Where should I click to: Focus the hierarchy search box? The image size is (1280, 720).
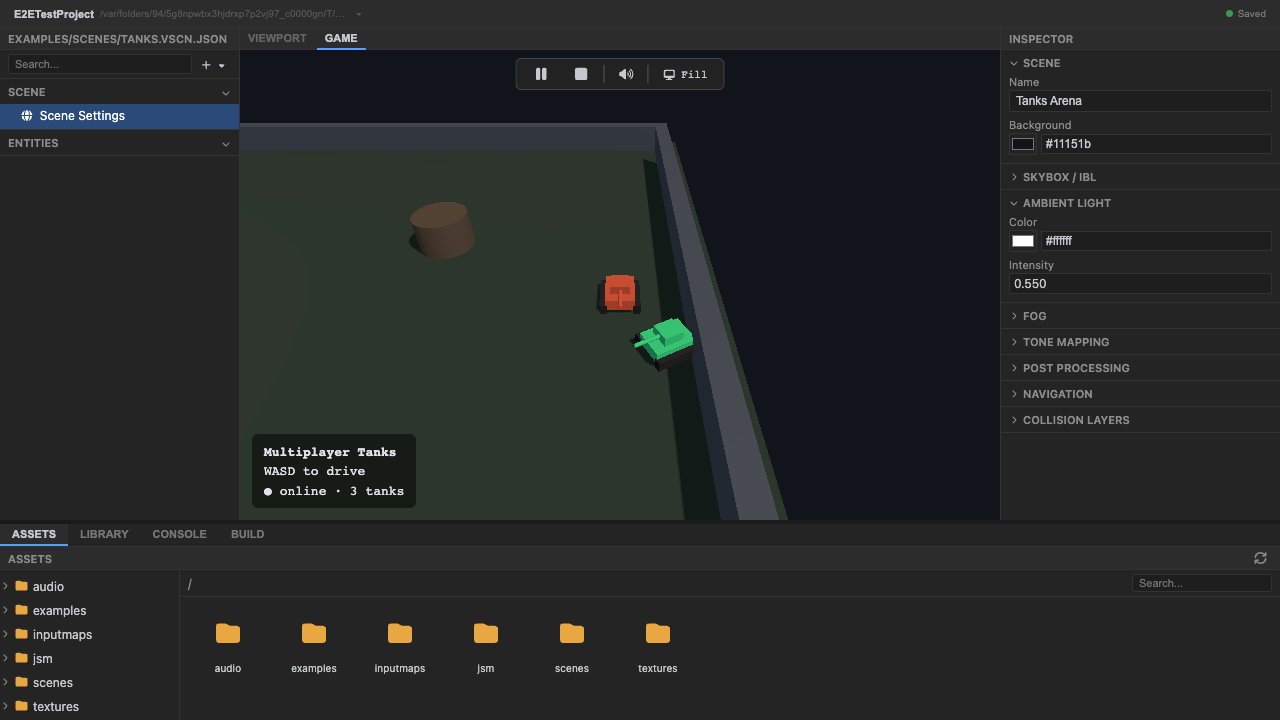(100, 64)
